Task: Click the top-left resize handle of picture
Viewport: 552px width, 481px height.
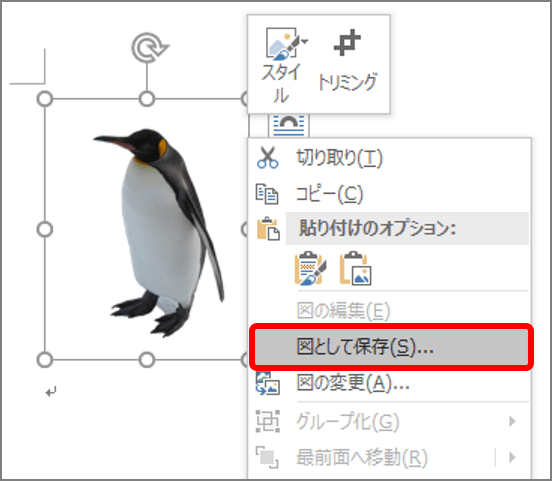Action: [x=45, y=99]
